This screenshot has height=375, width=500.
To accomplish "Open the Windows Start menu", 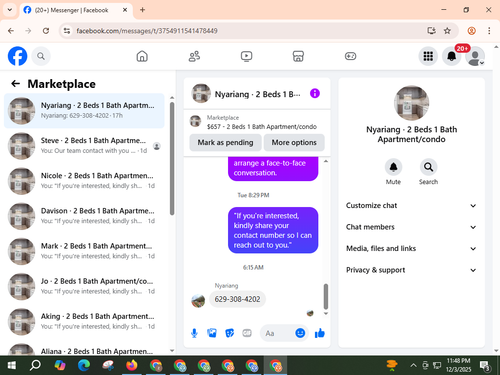I will (11, 366).
